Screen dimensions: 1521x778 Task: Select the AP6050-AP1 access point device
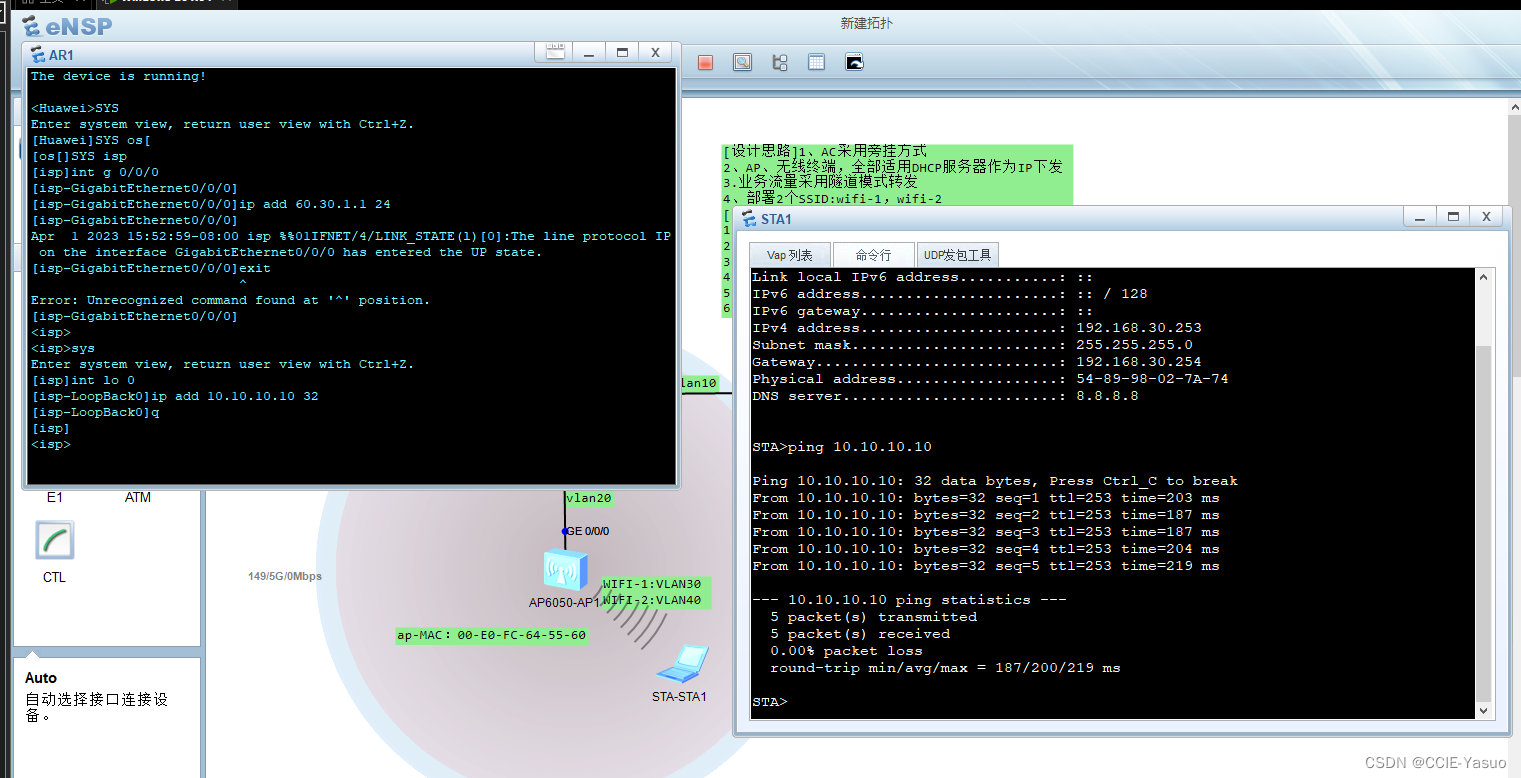[566, 570]
